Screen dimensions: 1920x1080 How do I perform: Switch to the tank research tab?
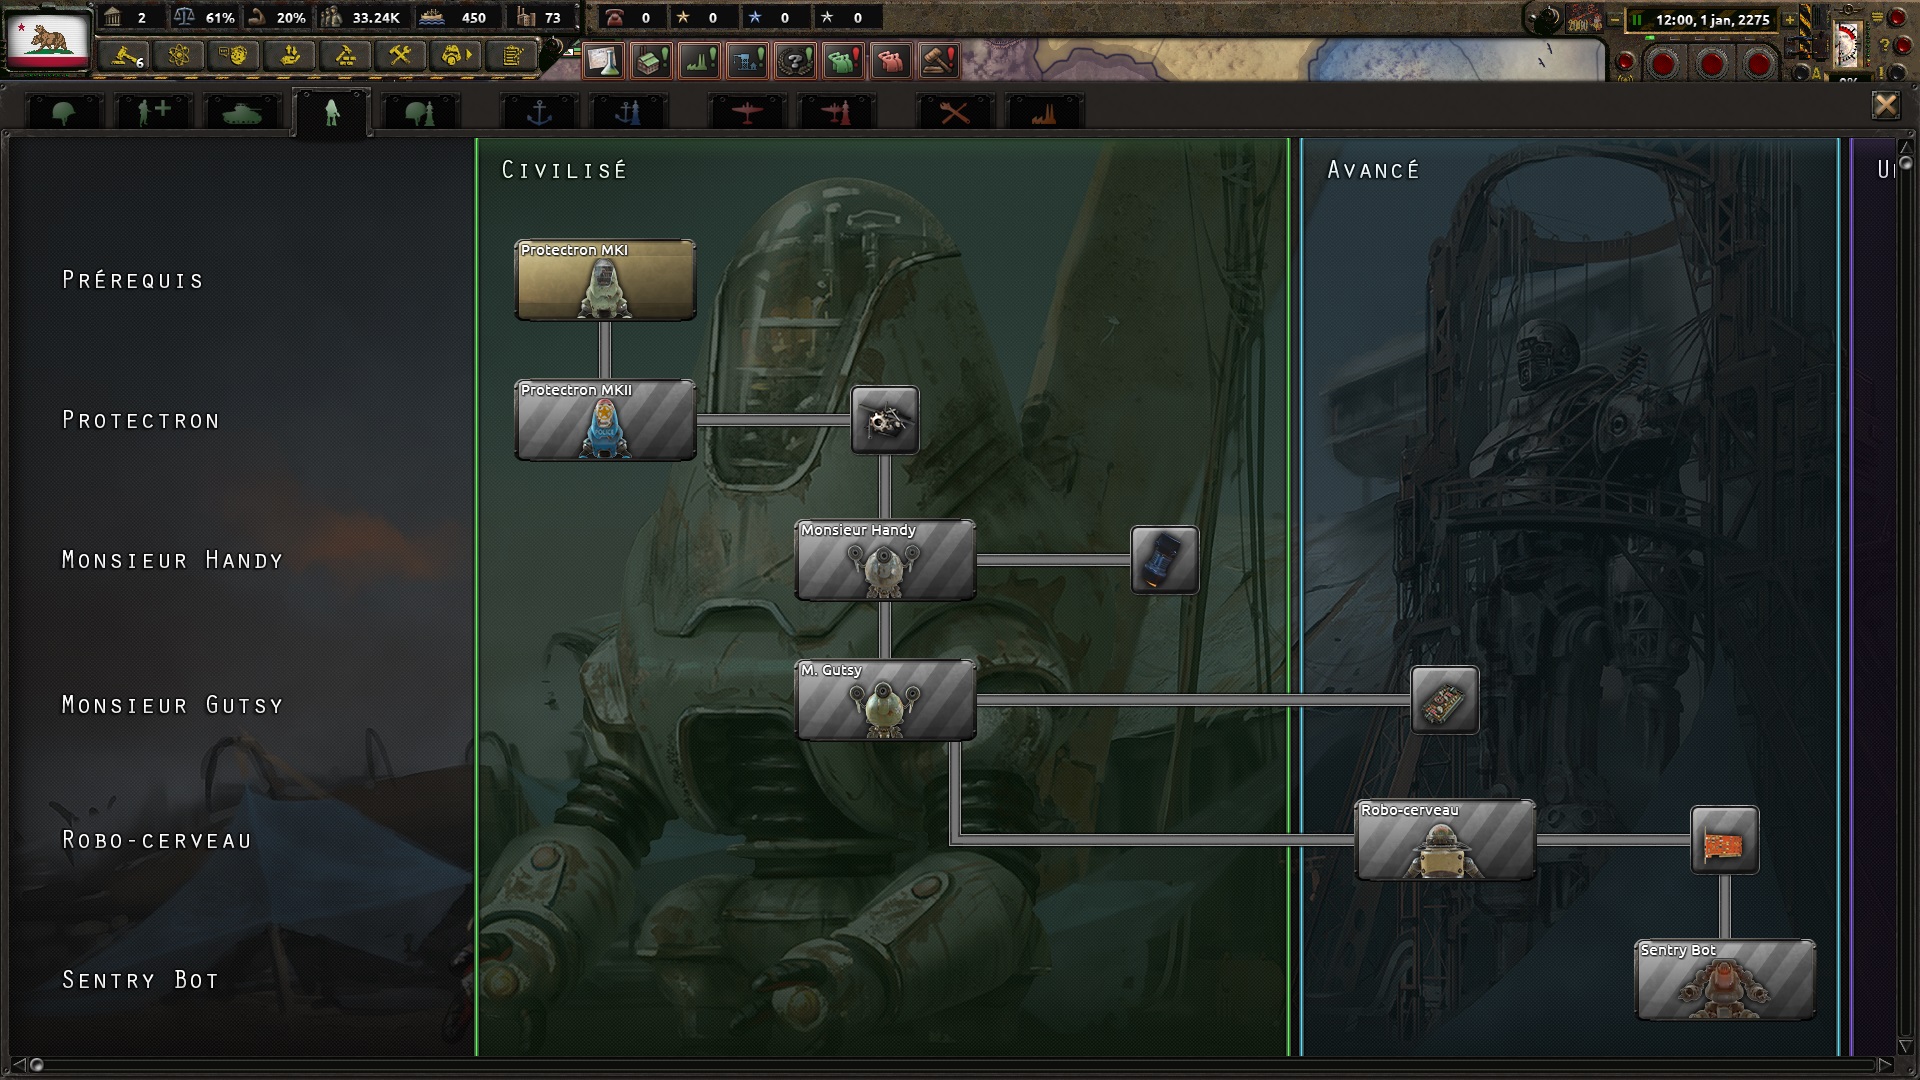coord(242,112)
